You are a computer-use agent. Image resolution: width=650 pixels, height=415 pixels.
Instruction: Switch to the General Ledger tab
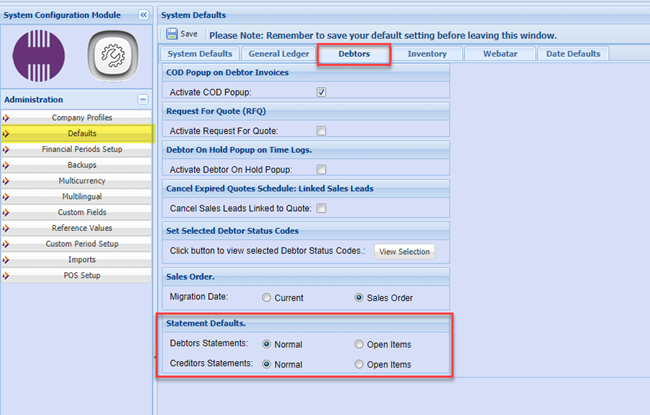[277, 54]
